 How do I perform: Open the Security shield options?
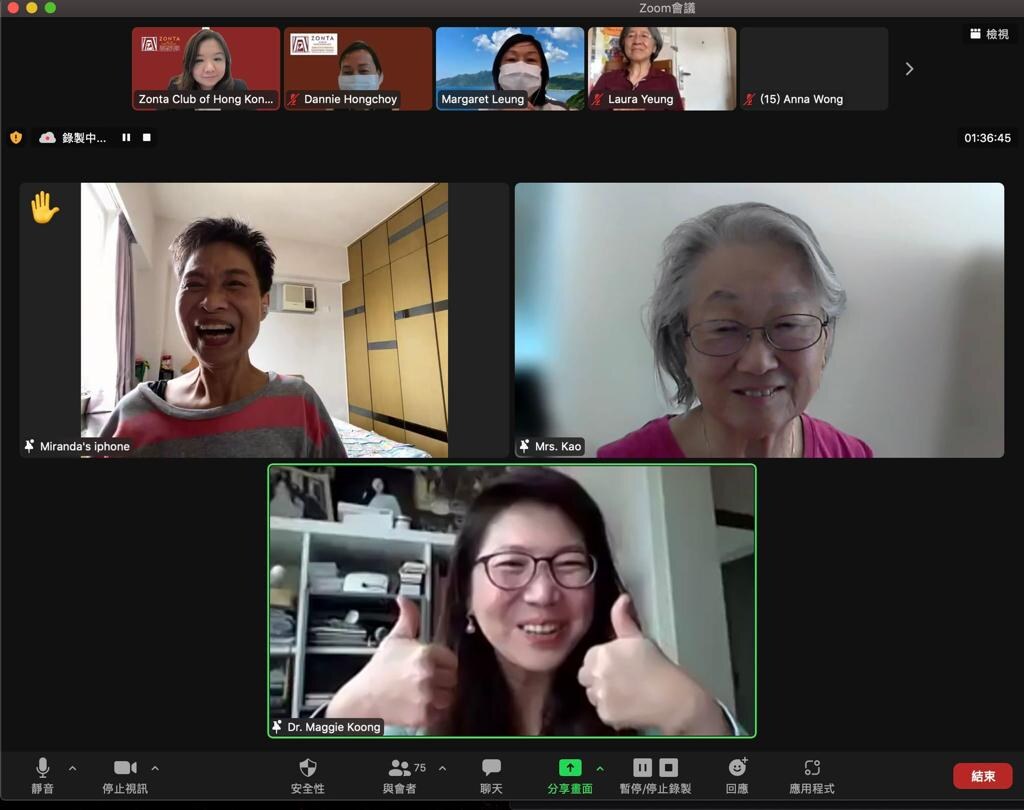tap(308, 768)
